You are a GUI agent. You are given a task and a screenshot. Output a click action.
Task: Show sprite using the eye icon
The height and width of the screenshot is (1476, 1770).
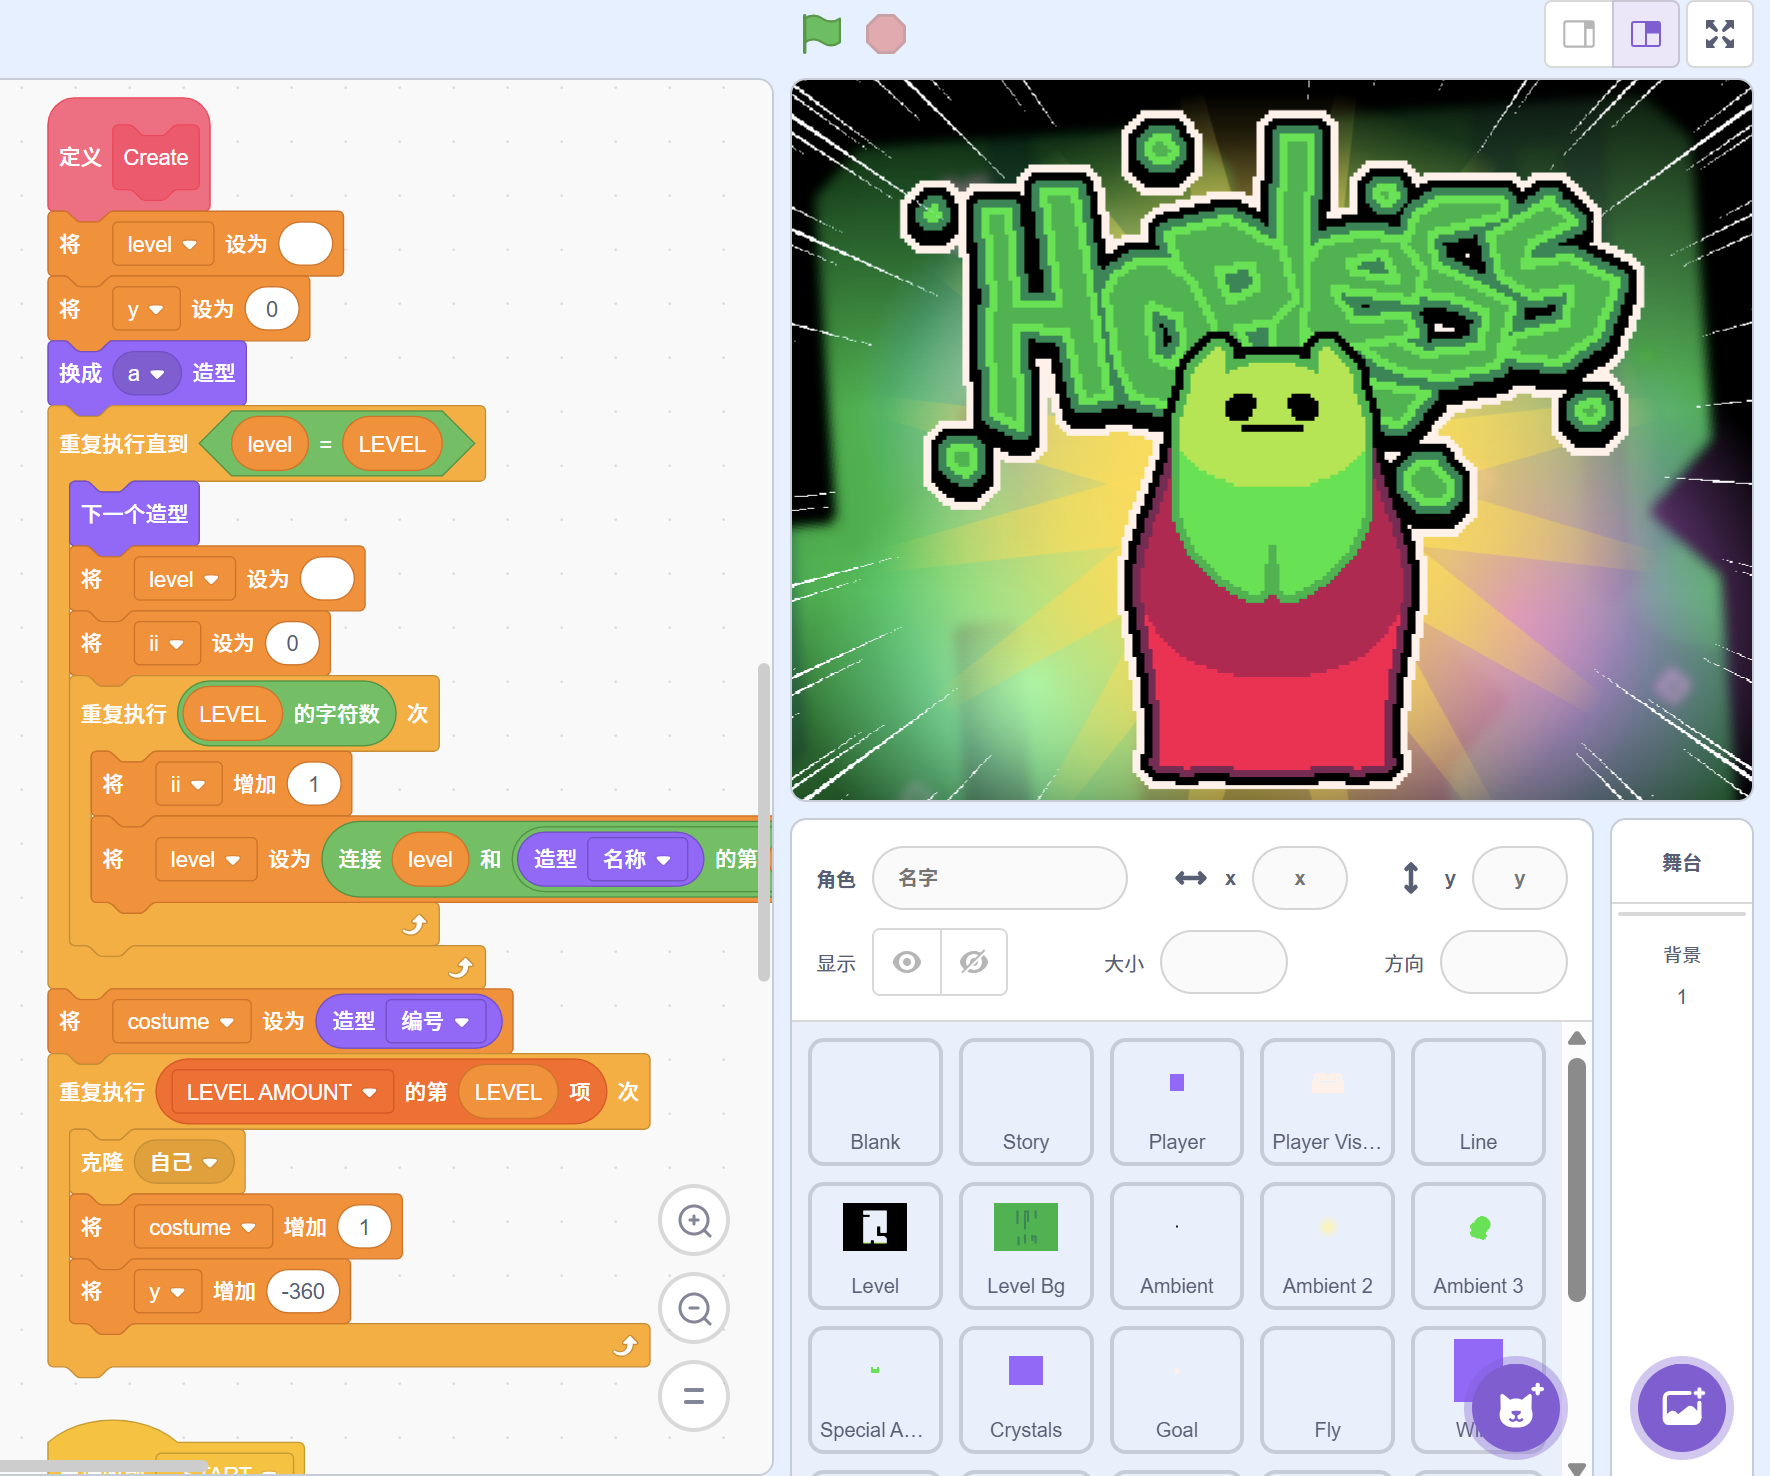coord(907,962)
